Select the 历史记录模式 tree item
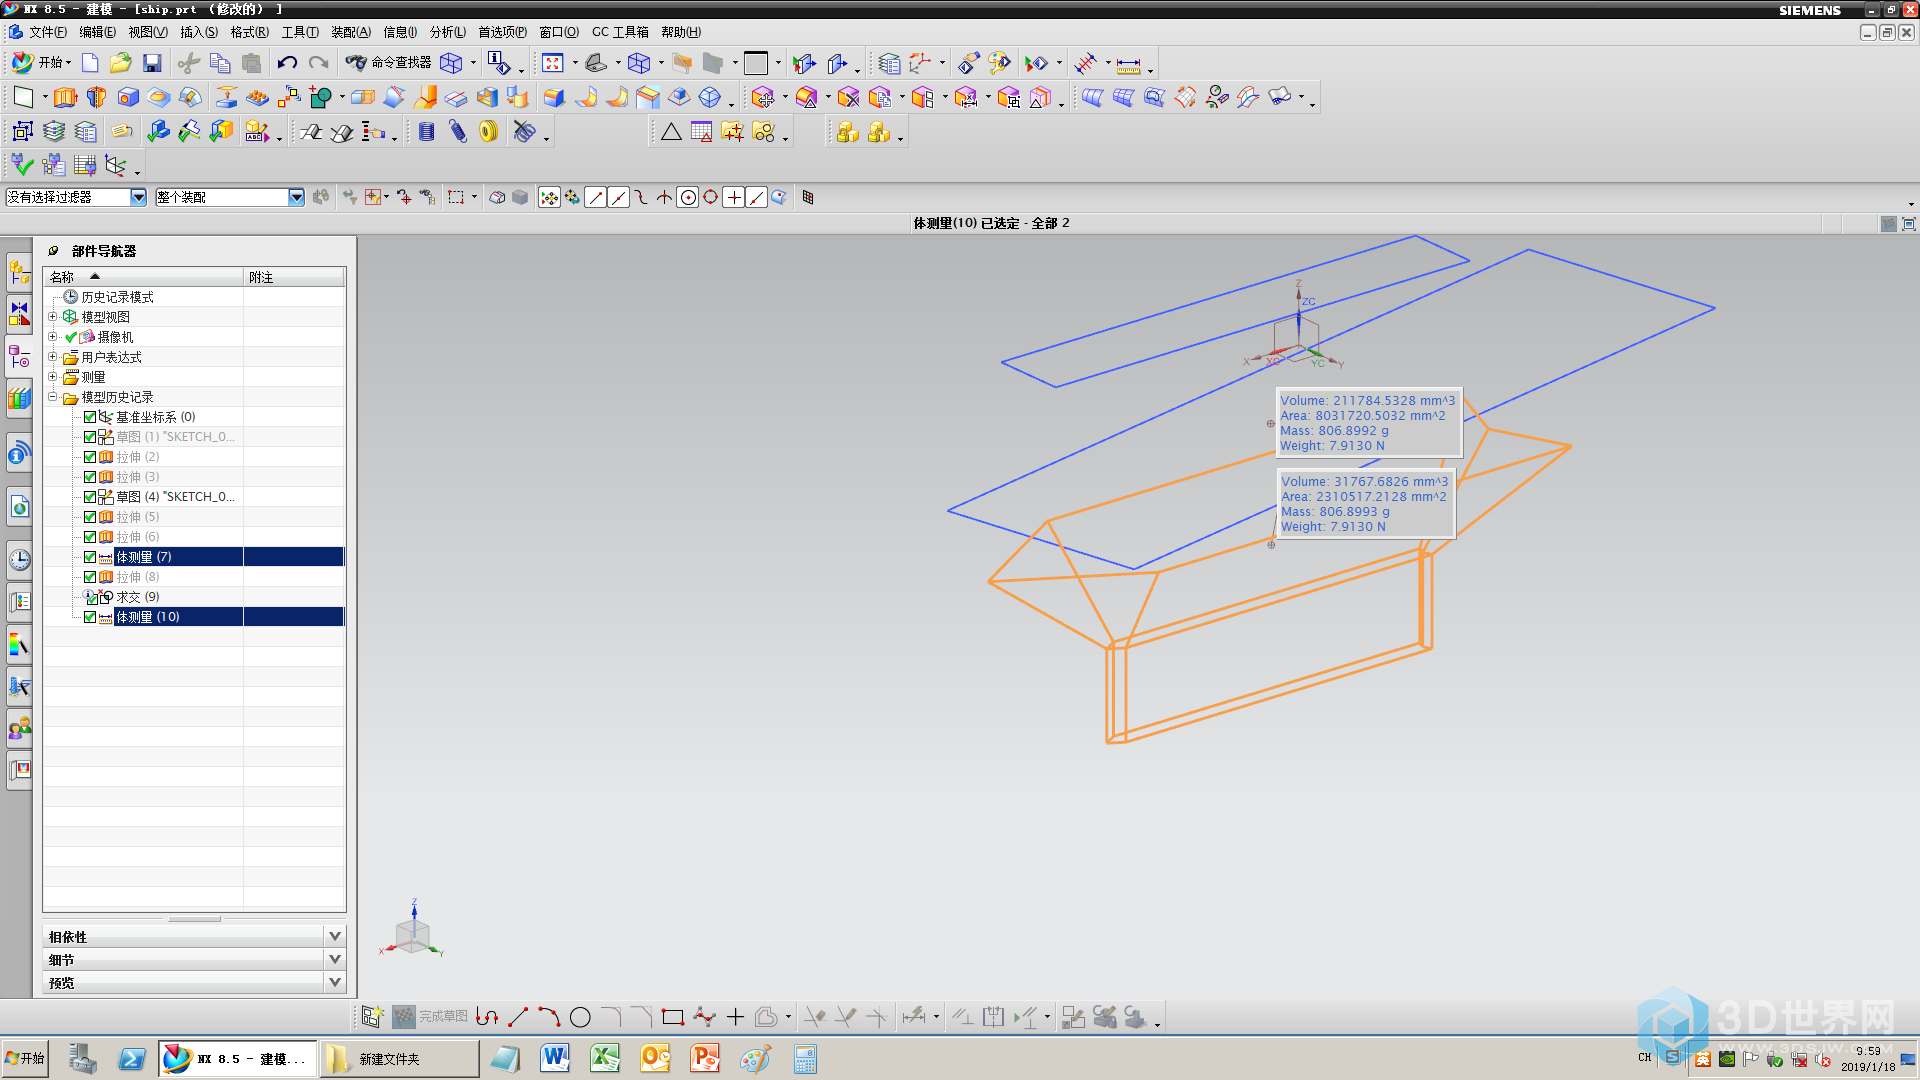1920x1080 pixels. 117,297
